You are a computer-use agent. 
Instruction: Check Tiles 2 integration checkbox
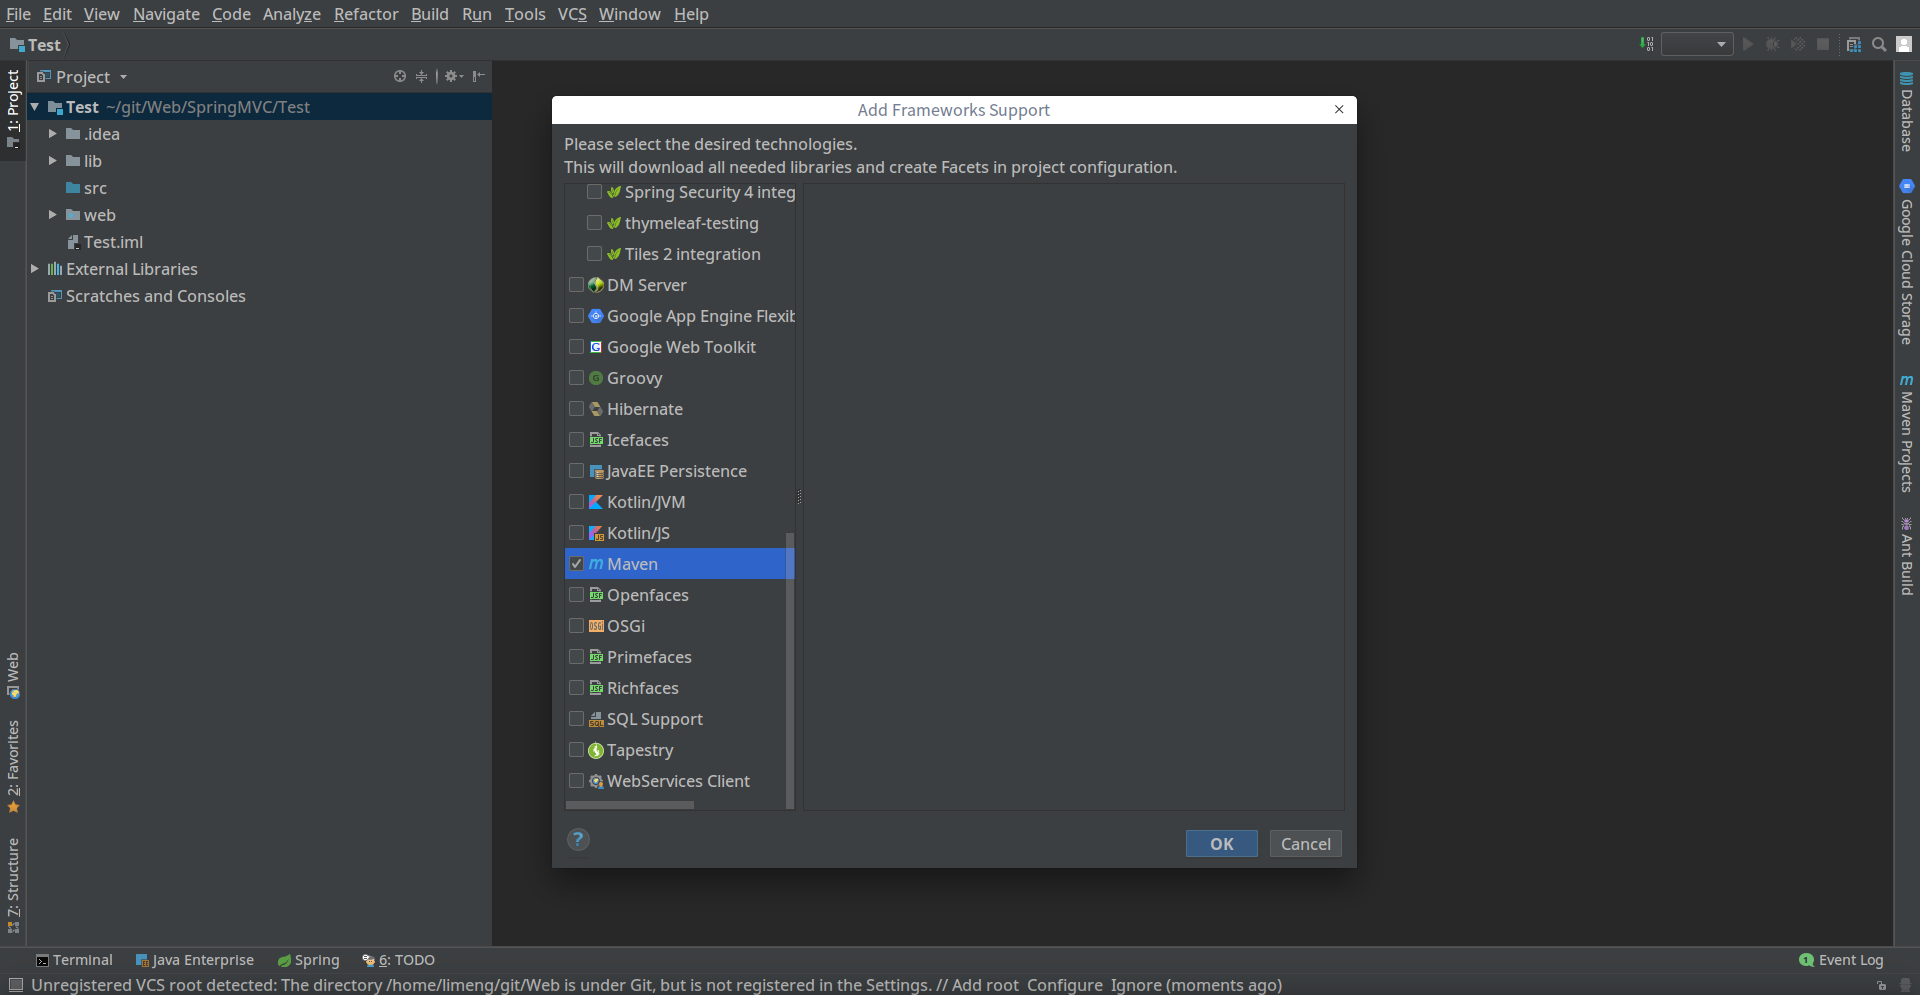pos(594,253)
